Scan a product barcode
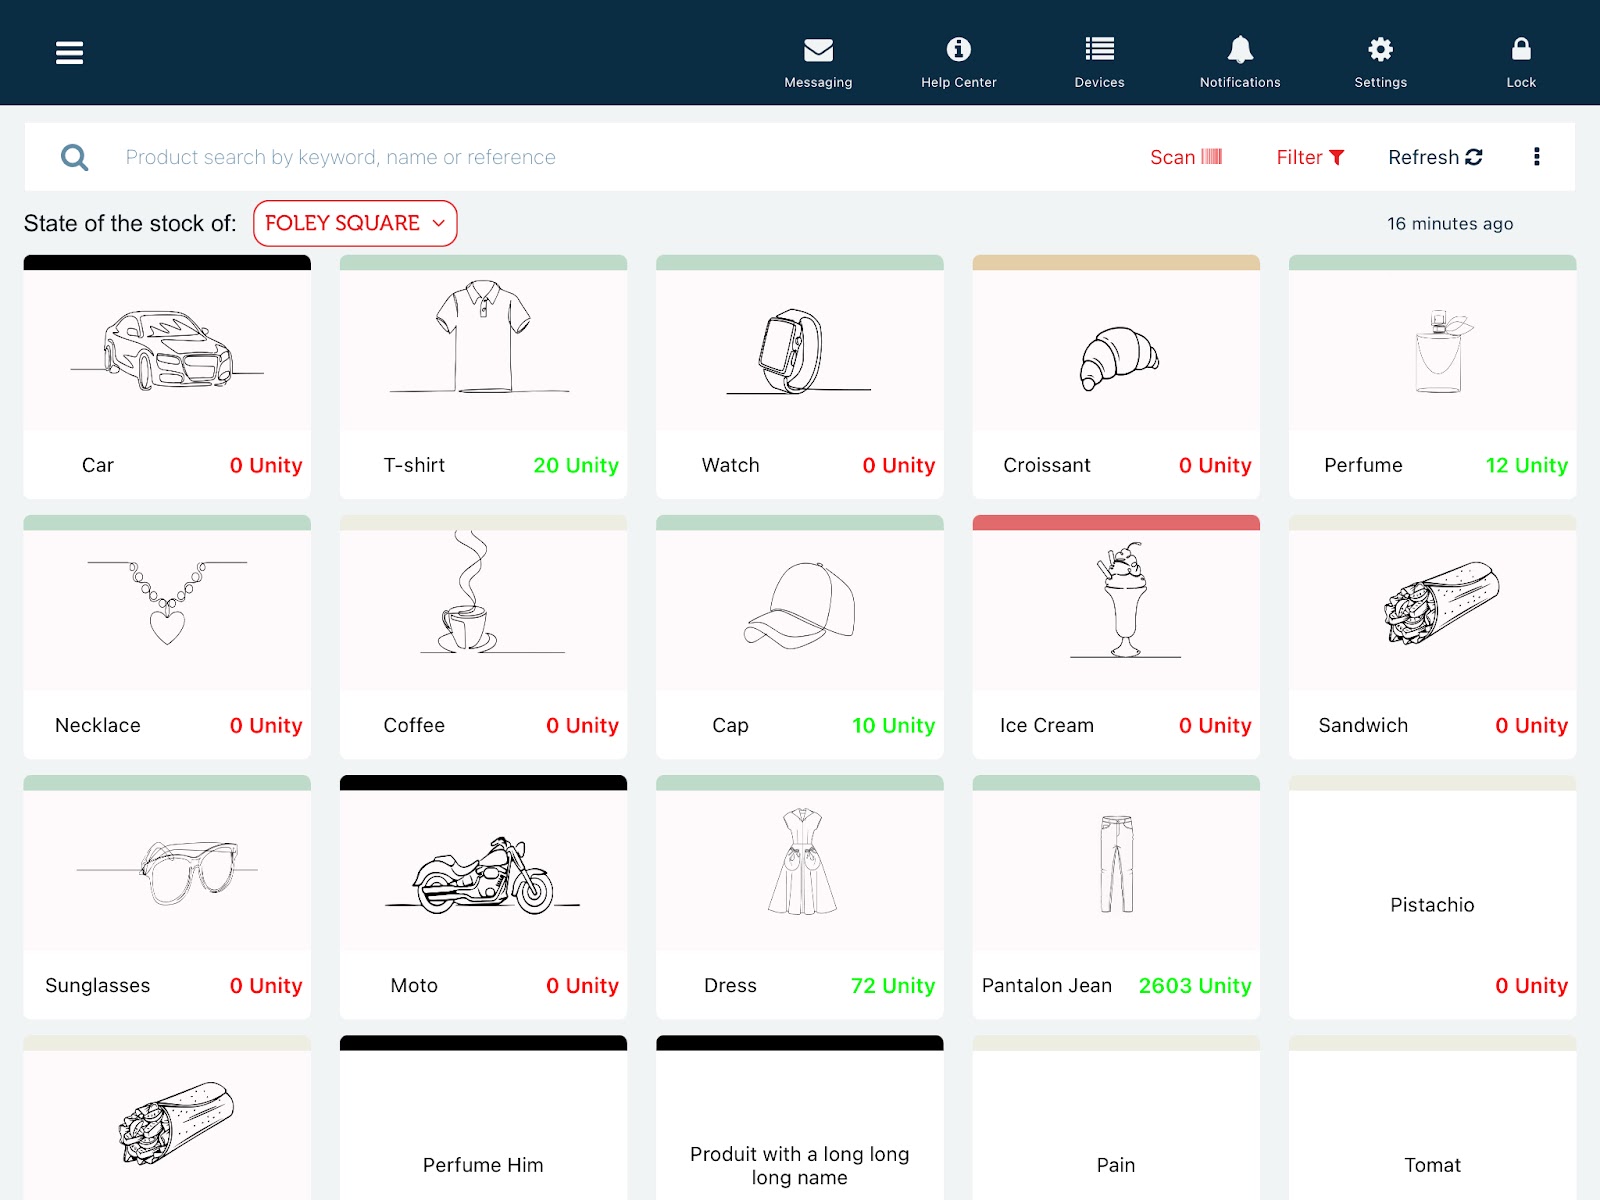Viewport: 1600px width, 1200px height. pos(1186,157)
